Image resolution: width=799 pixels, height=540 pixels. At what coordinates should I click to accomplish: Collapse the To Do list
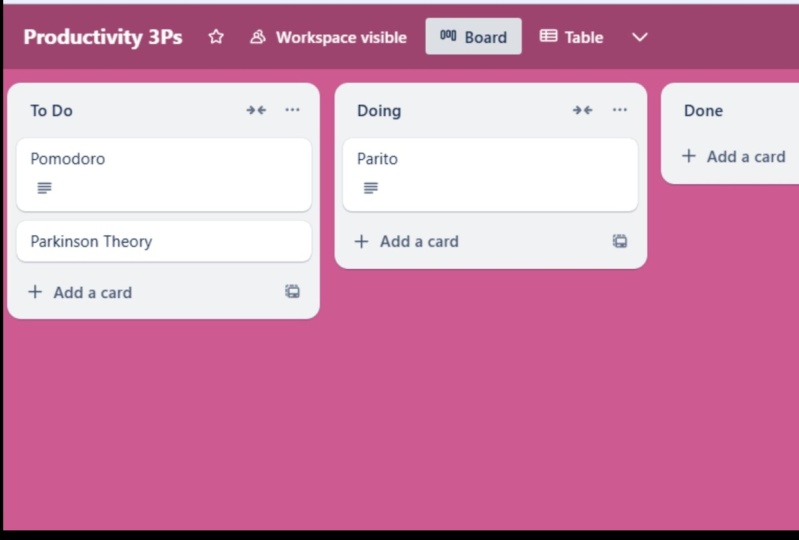point(256,110)
